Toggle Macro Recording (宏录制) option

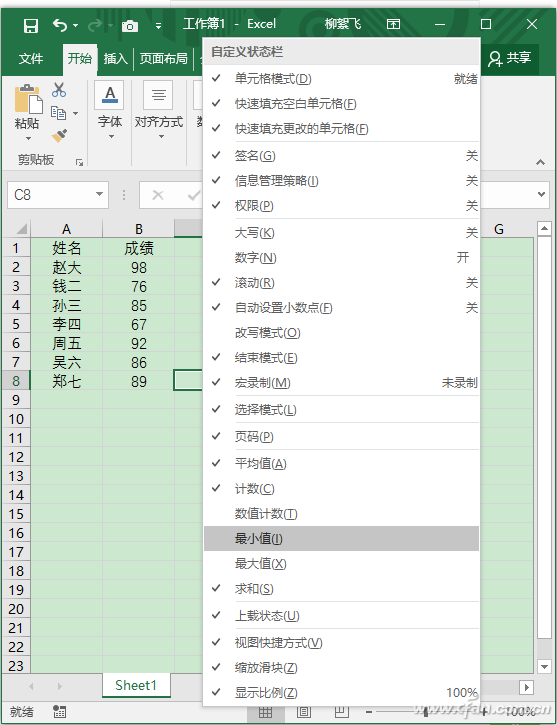341,383
